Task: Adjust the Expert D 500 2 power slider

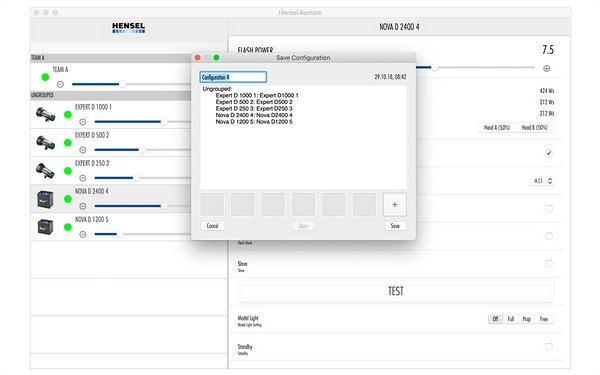Action: pyautogui.click(x=142, y=150)
